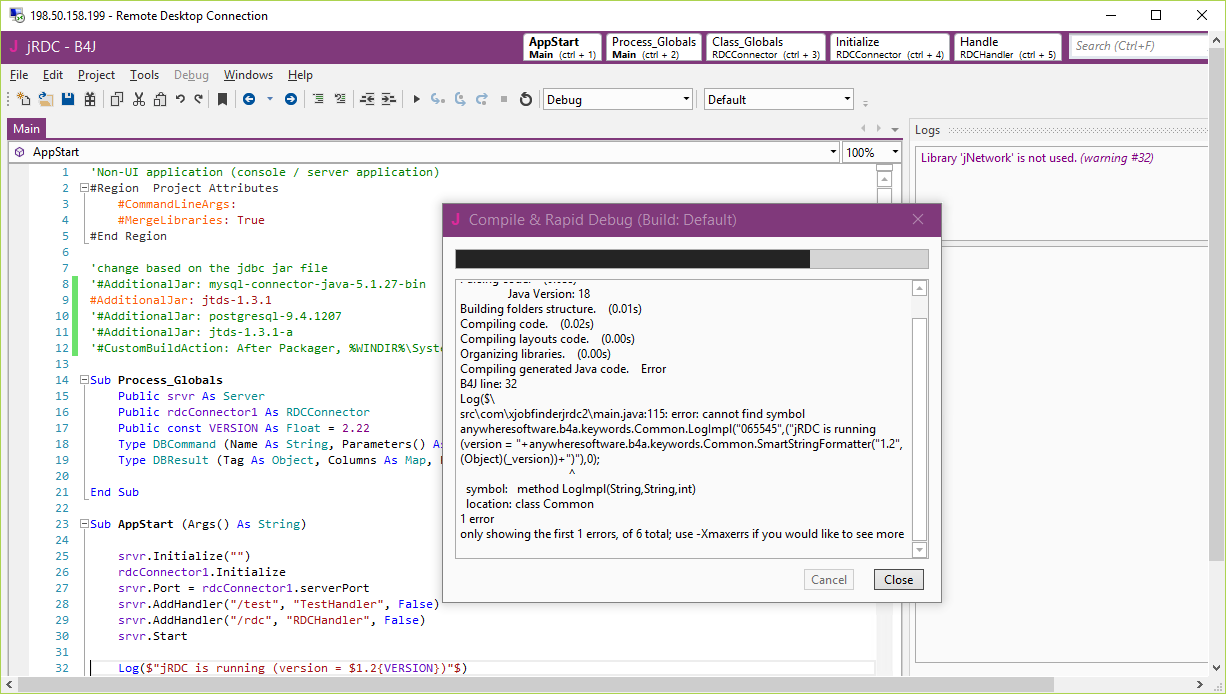Collapse the Project Attributes region
The image size is (1226, 694).
point(84,188)
